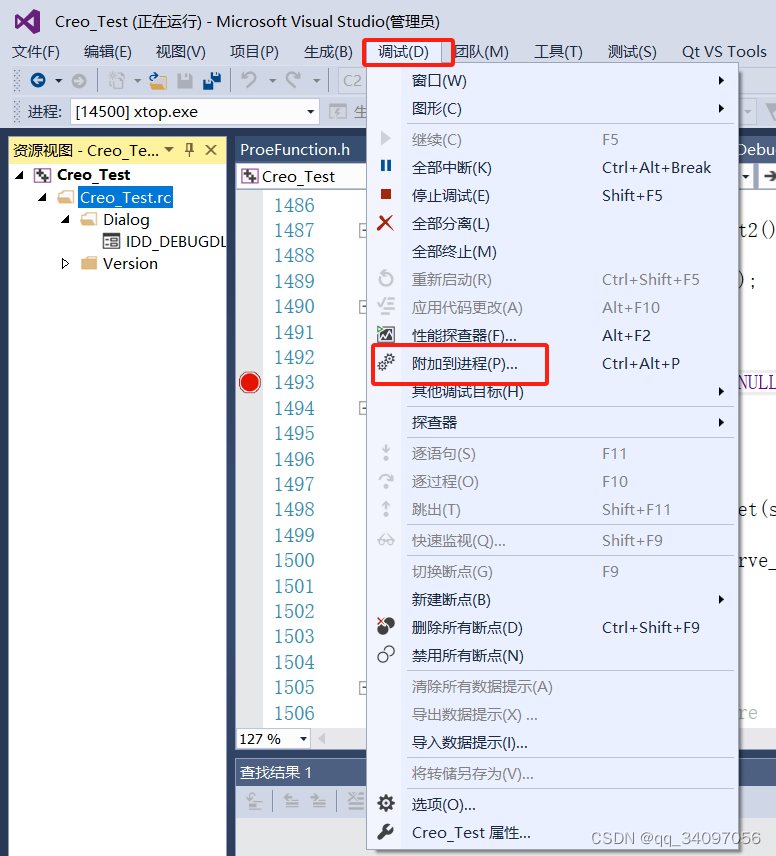Screen dimensions: 776x856
Task: Toggle the breakpoint on line 1493
Action: [x=250, y=383]
